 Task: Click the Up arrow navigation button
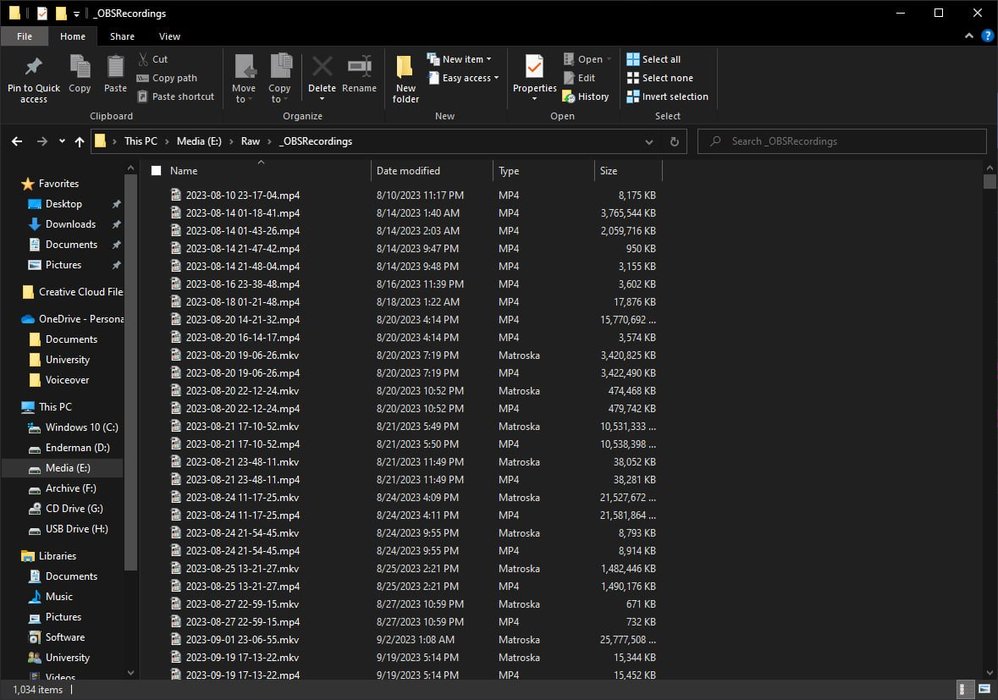coord(79,142)
